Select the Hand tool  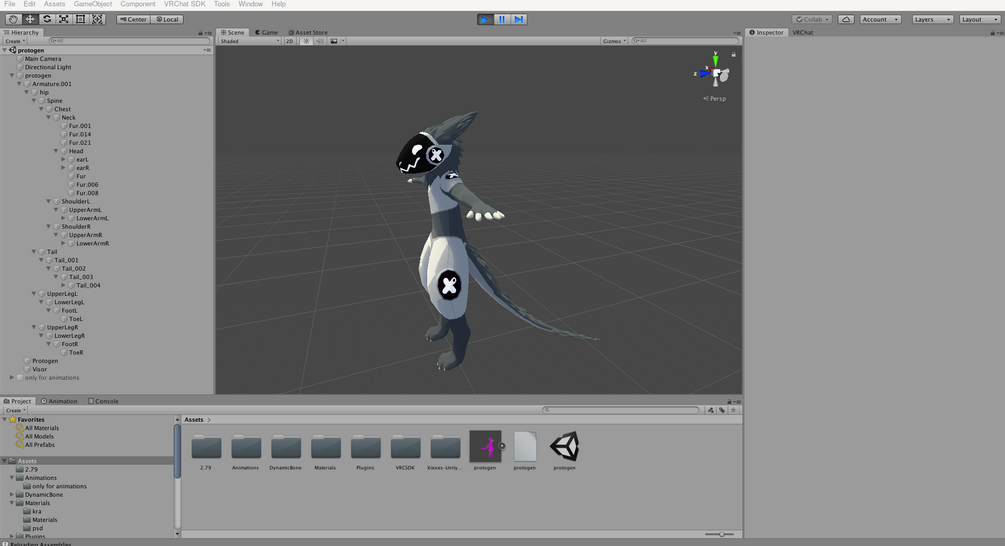coord(13,19)
